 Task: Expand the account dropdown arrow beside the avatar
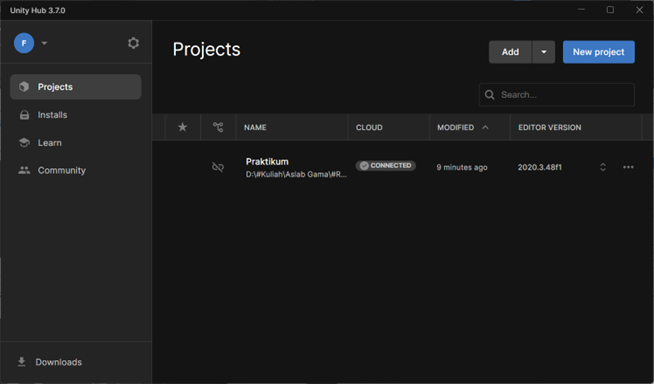point(44,43)
